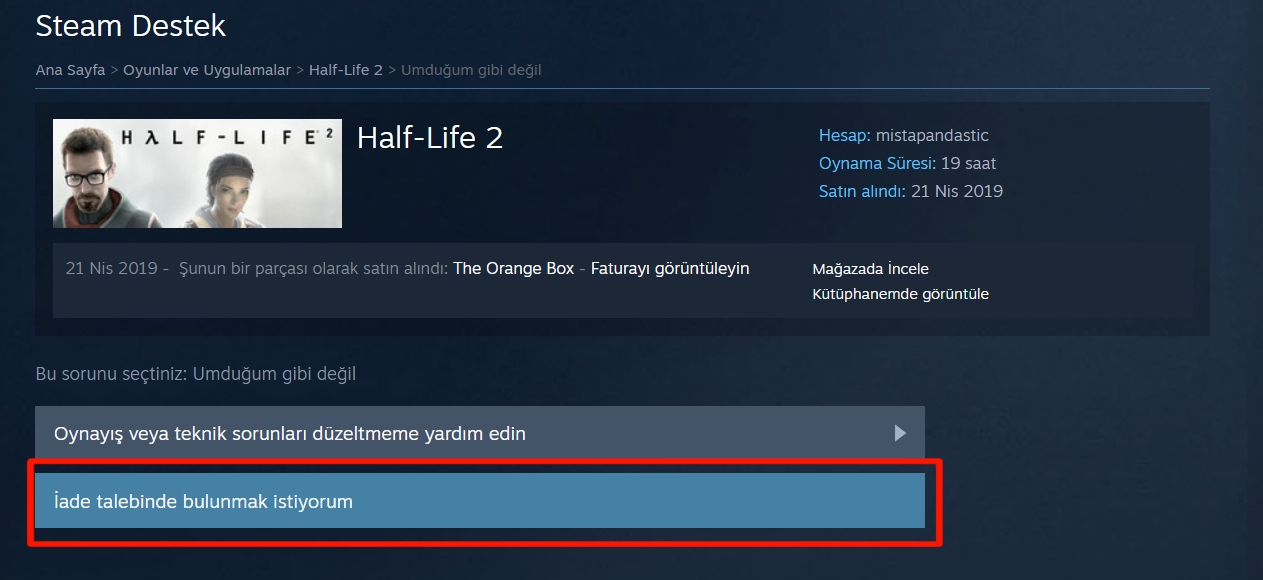
Task: Open the Oyunlar ve Uygulamalar breadcrumb
Action: (x=207, y=70)
